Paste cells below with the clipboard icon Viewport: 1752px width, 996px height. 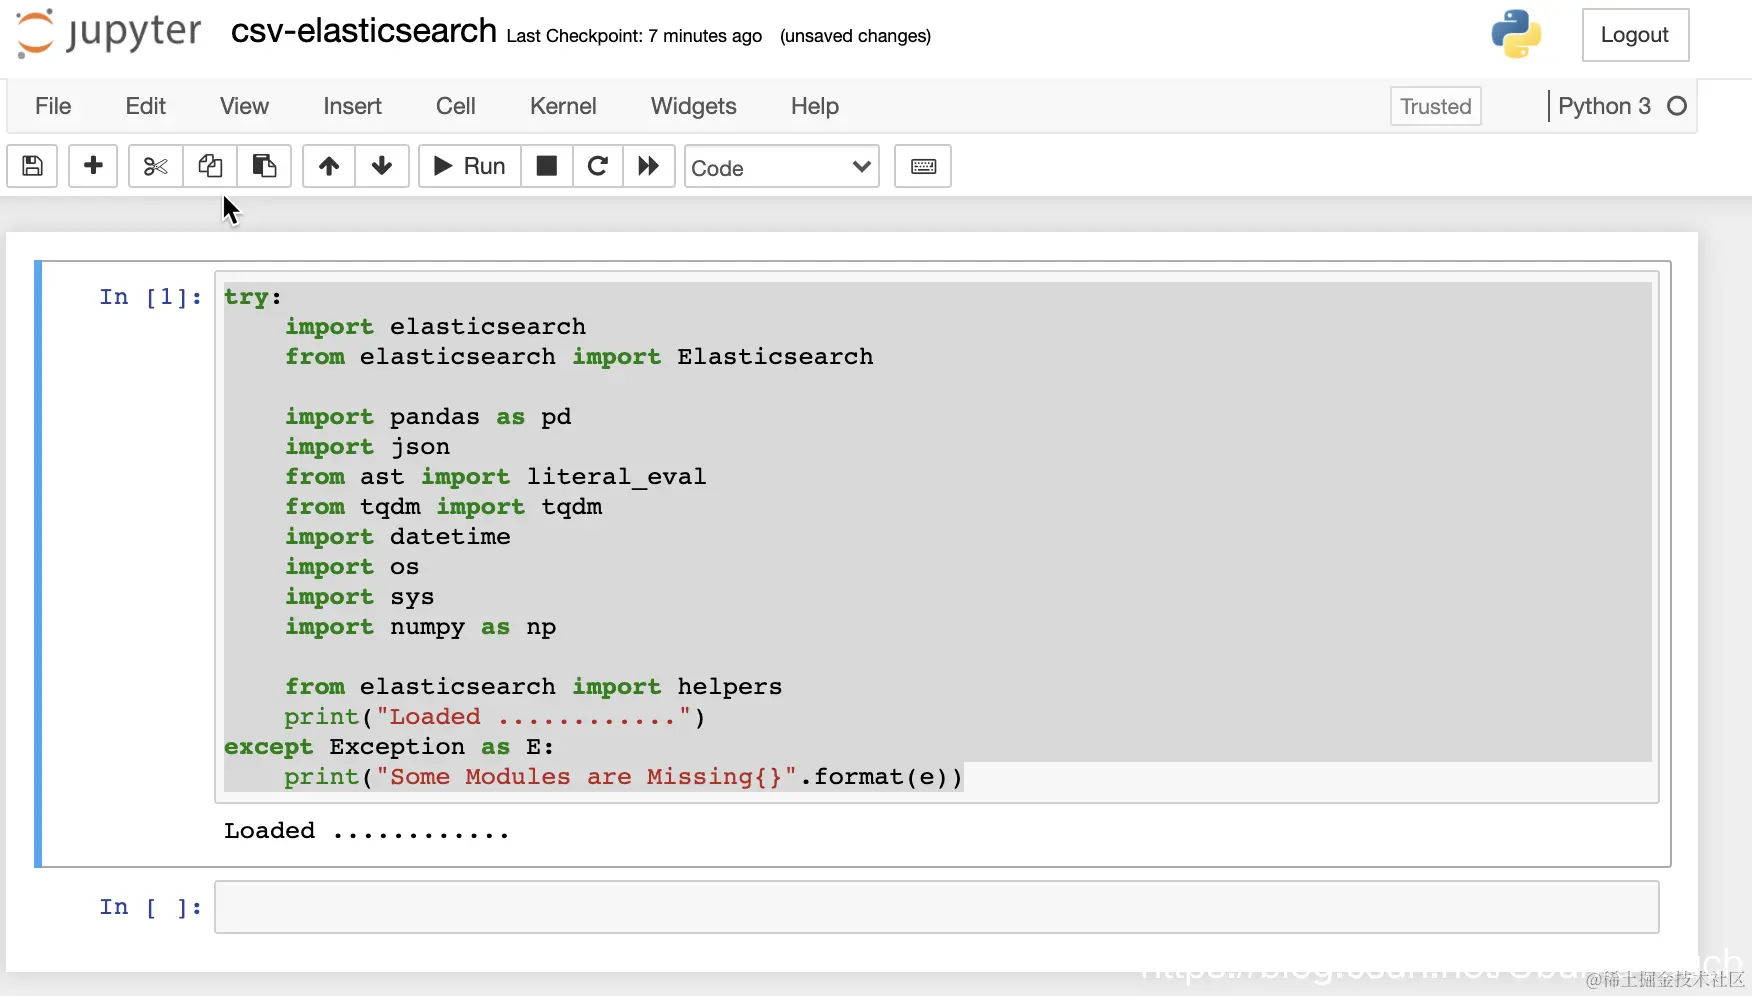coord(264,166)
